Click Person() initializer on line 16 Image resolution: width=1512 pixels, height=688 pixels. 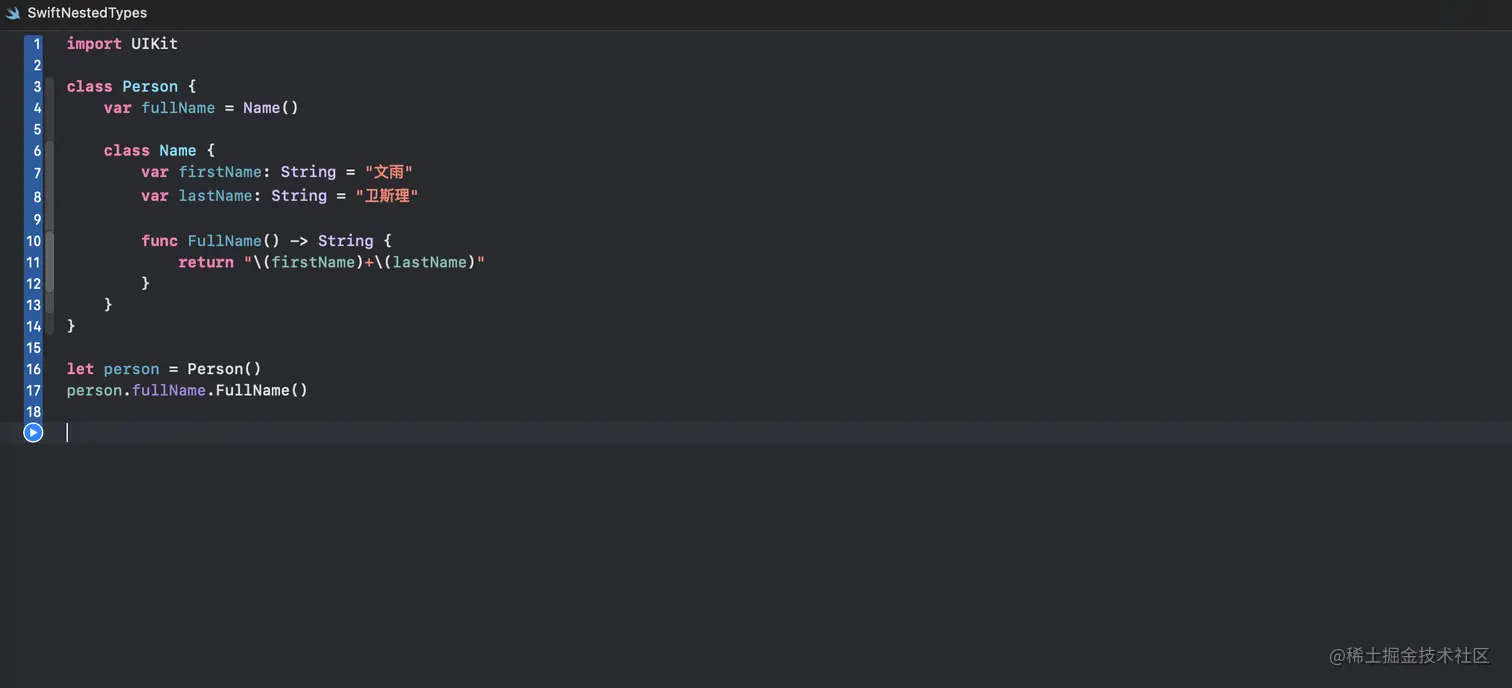(224, 369)
